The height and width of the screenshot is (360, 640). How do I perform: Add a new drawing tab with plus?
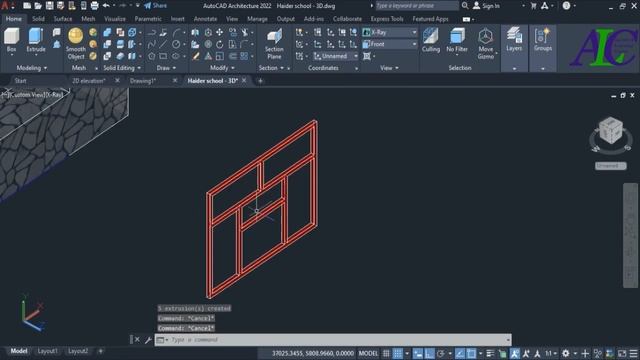pyautogui.click(x=260, y=81)
